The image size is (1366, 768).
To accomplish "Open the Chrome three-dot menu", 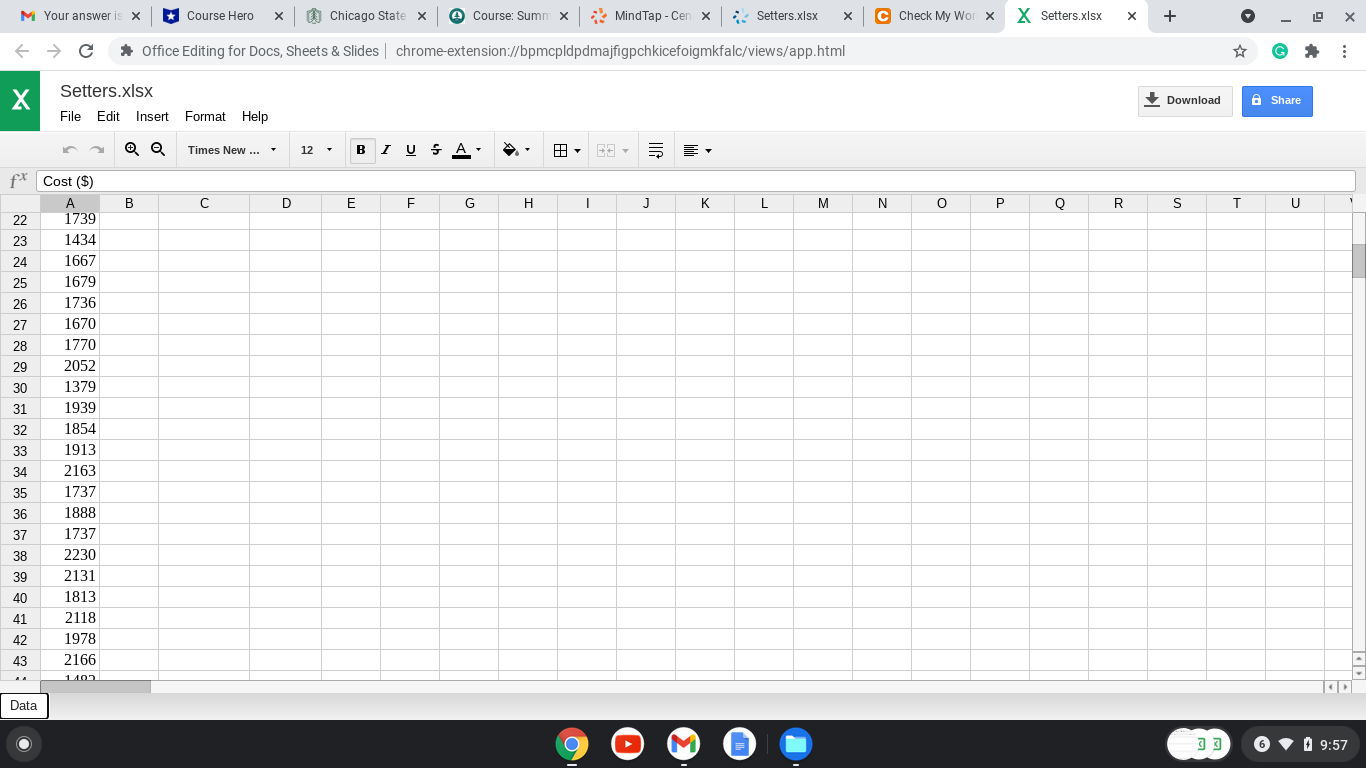I will (x=1343, y=51).
